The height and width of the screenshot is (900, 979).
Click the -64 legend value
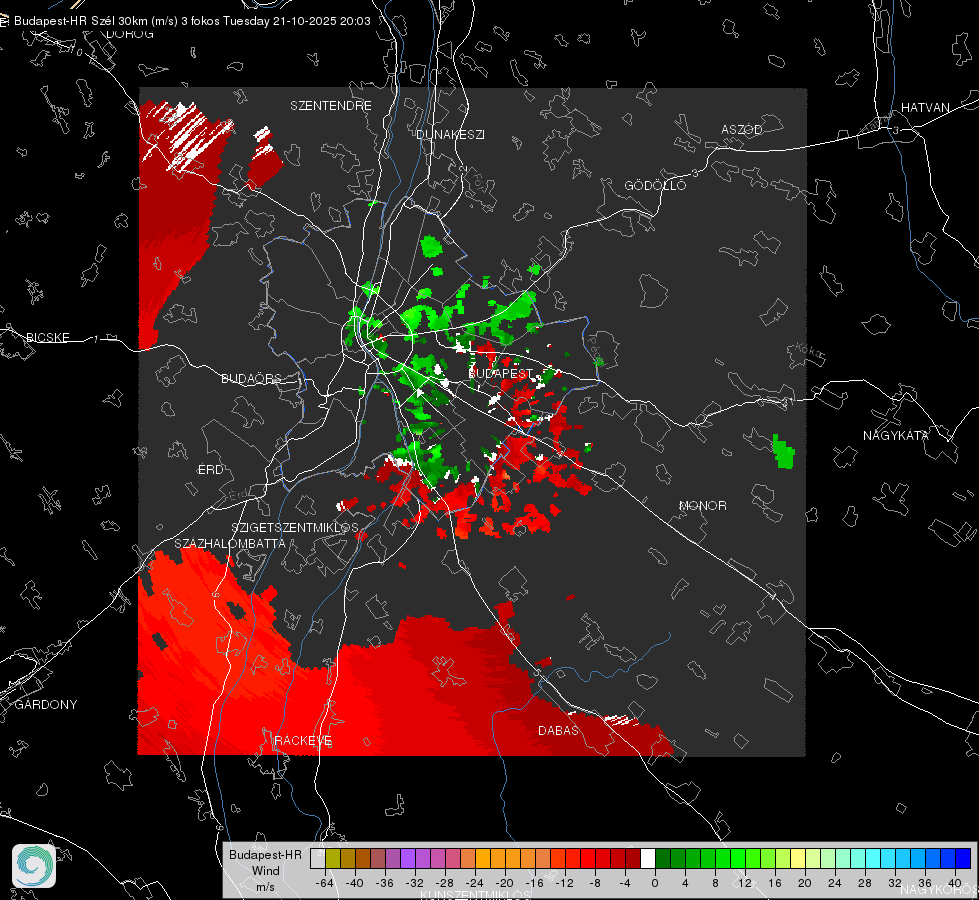325,883
